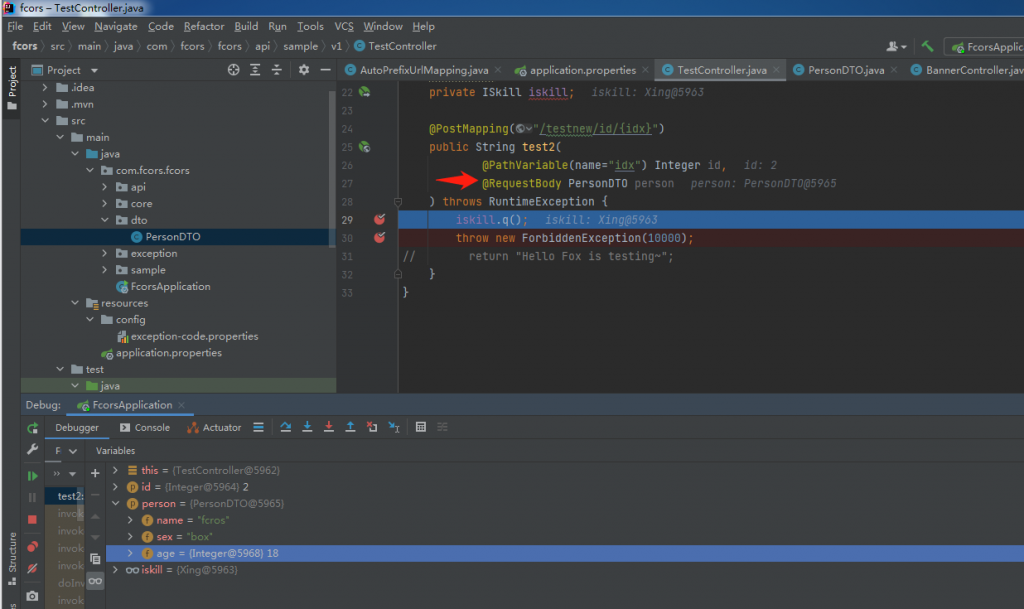Open the Build menu
This screenshot has width=1024, height=609.
coord(246,26)
